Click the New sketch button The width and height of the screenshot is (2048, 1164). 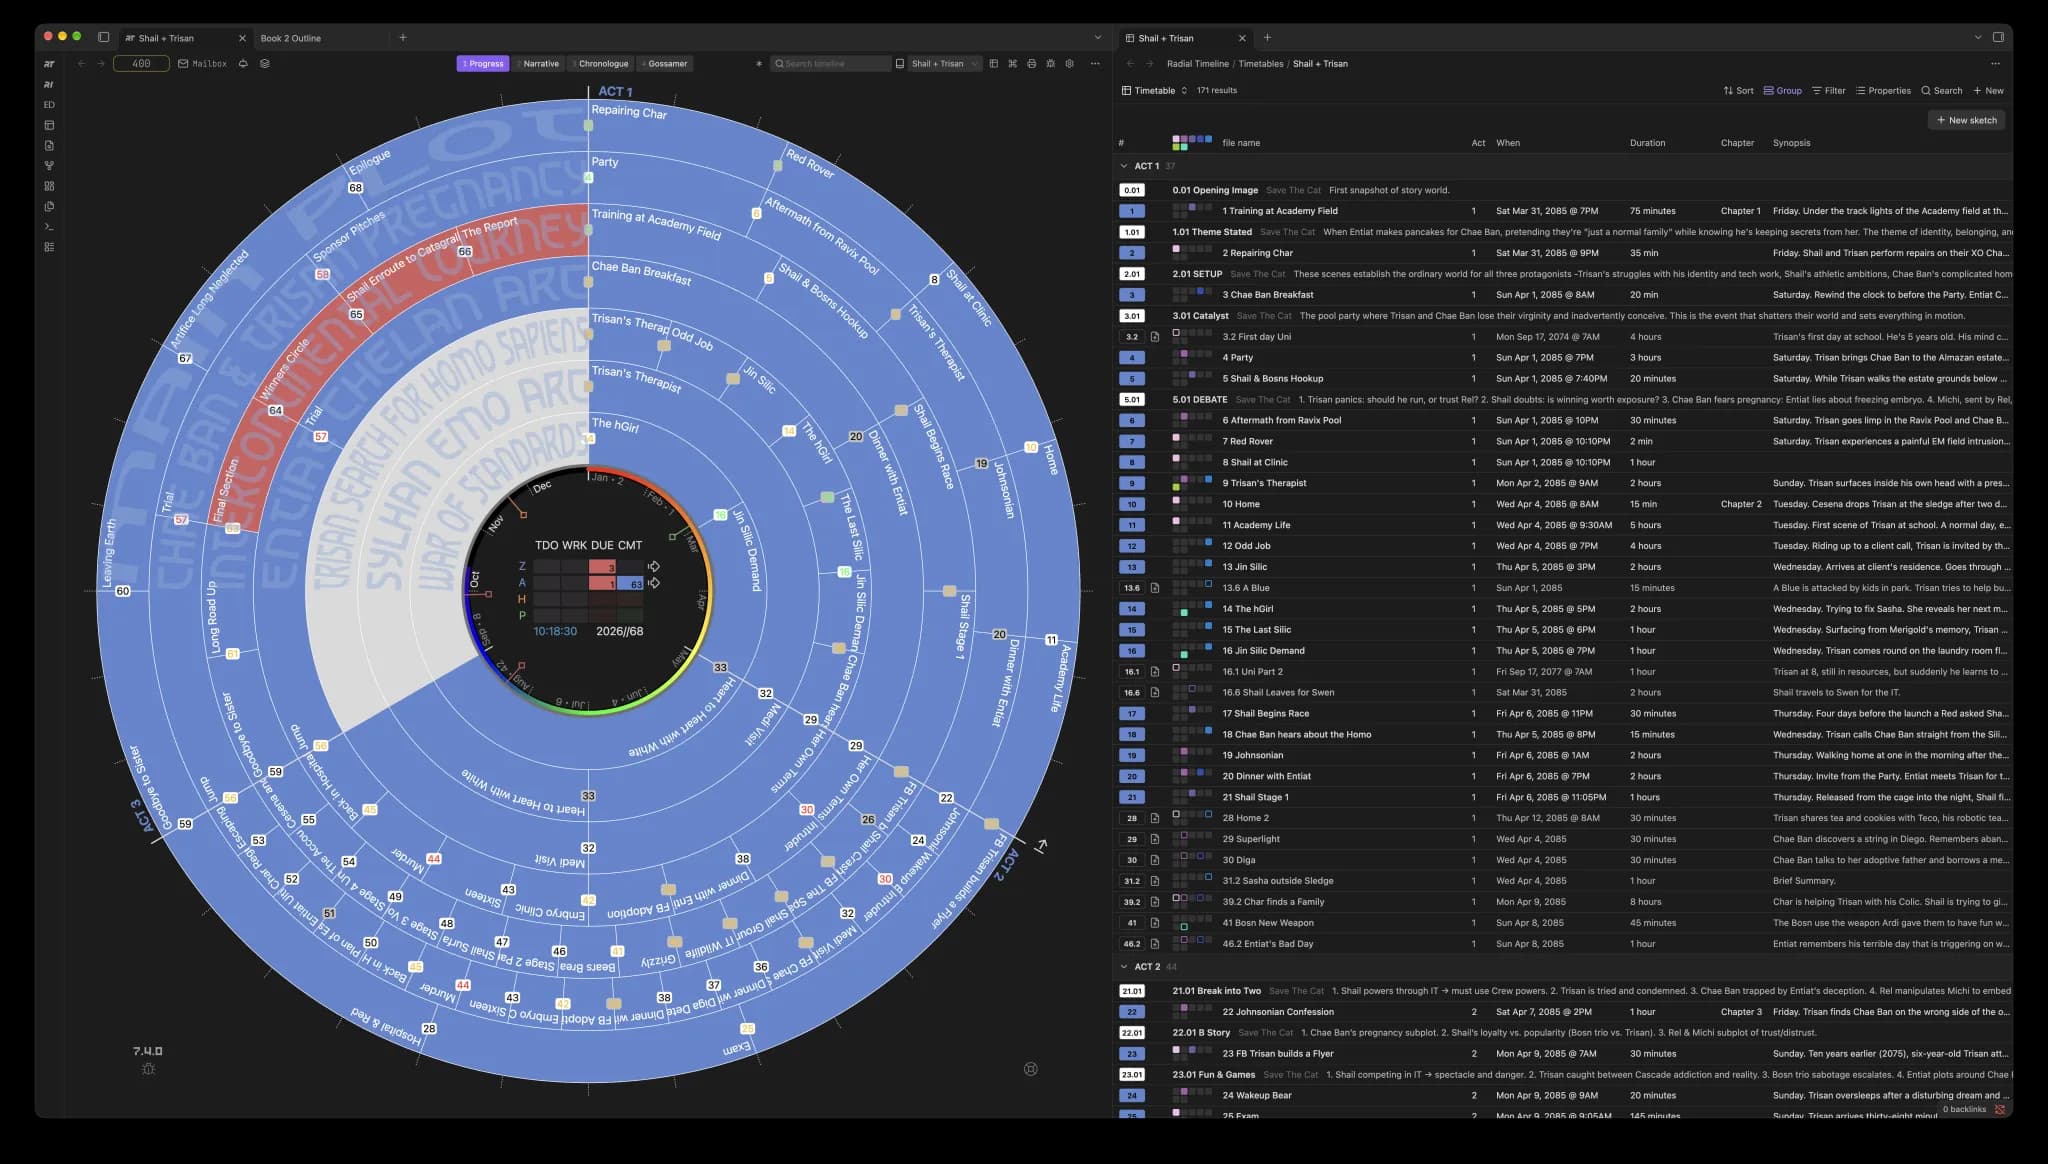[1966, 120]
